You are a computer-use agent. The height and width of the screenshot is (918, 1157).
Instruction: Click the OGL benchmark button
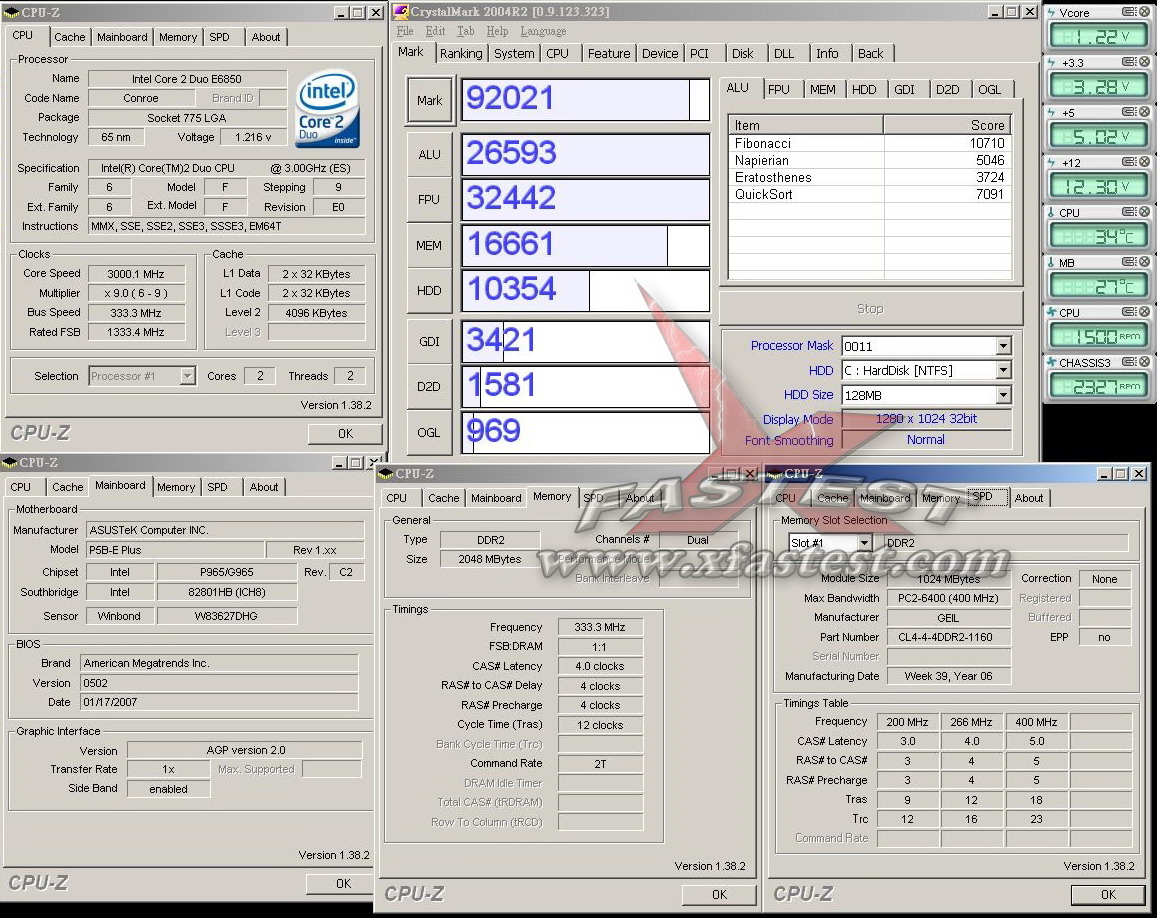(429, 432)
